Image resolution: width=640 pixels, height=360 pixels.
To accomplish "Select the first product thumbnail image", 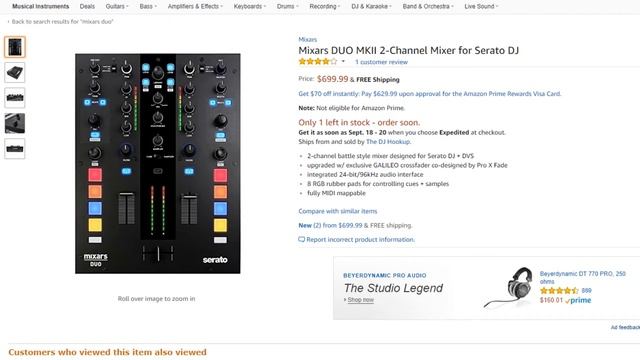I will click(x=15, y=47).
